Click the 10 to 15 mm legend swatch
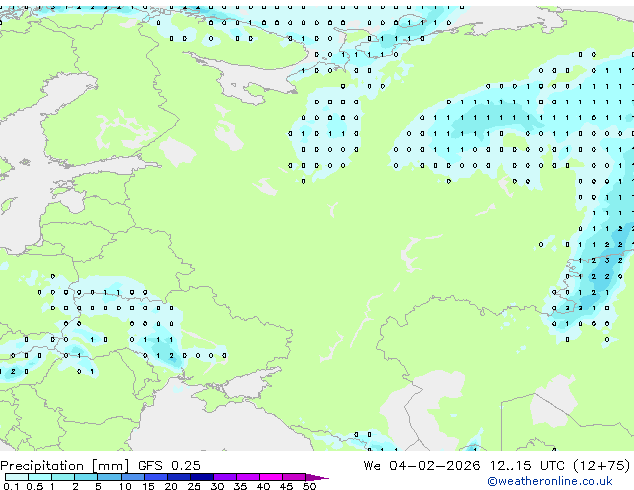 [x=132, y=477]
